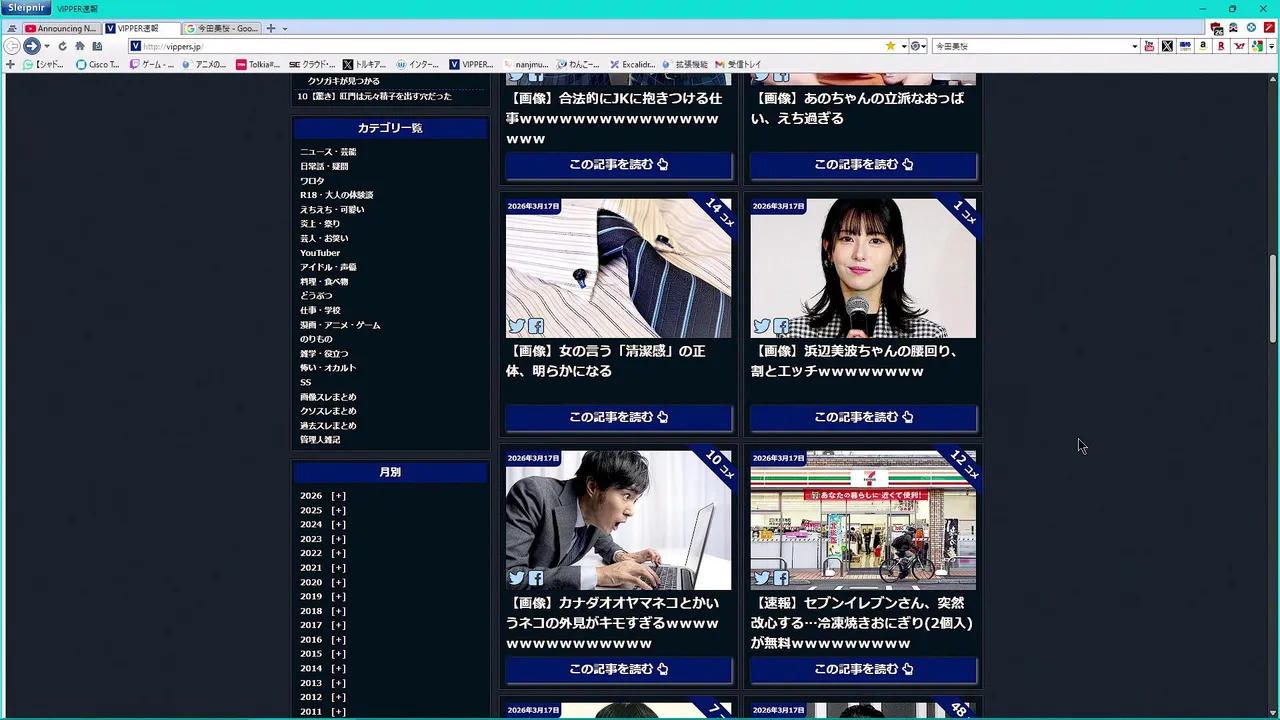
Task: Open the 拡張機能 bookmark
Action: pyautogui.click(x=684, y=64)
